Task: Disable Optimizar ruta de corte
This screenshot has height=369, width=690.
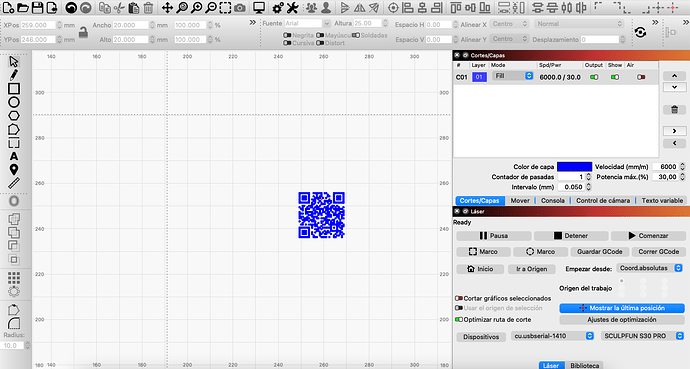Action: (459, 320)
